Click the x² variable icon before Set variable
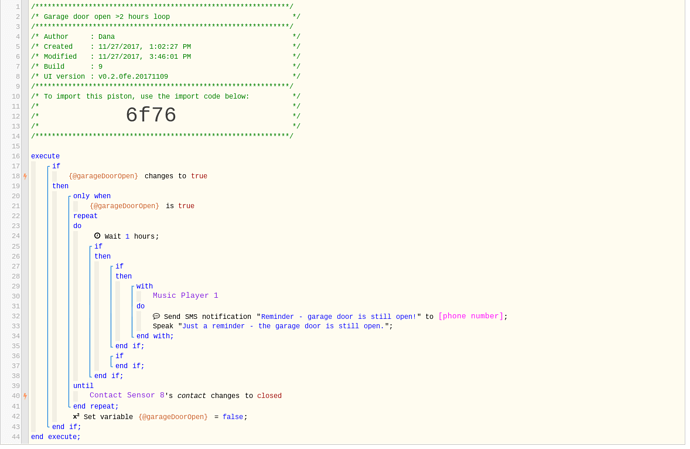This screenshot has width=690, height=449. coord(76,416)
